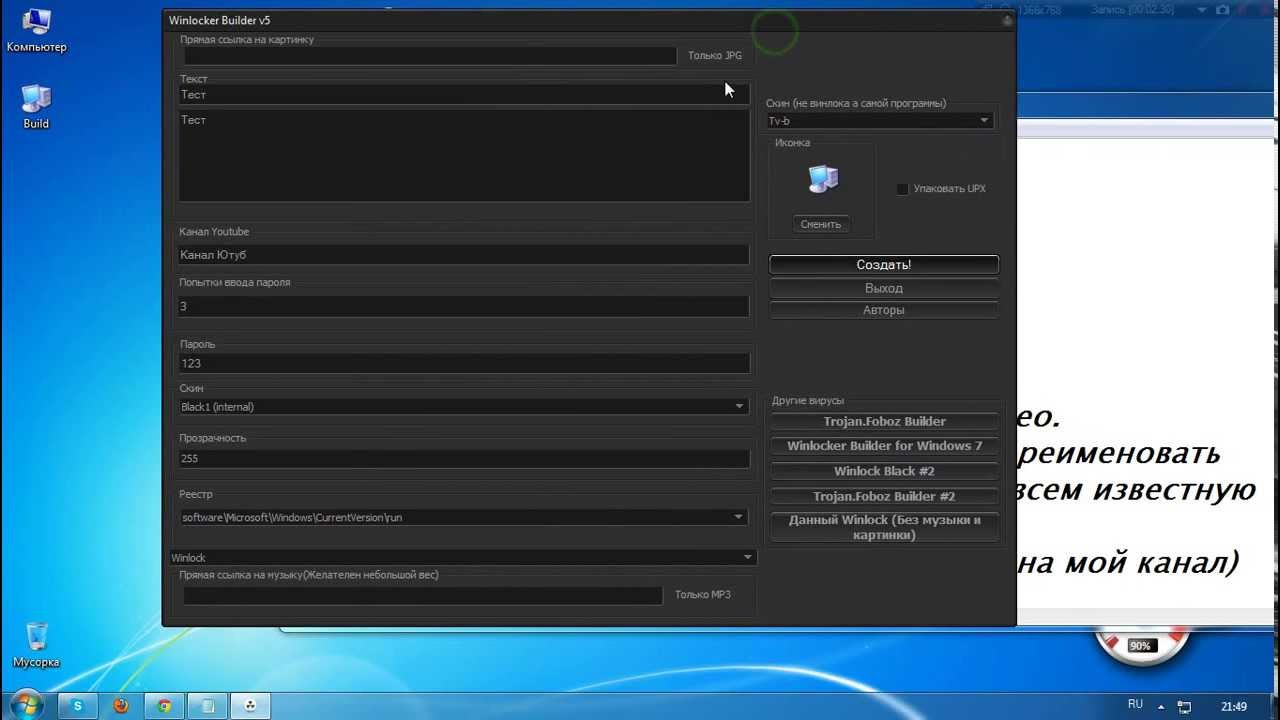The width and height of the screenshot is (1280, 720).
Task: Click the 21:49 taskbar clock
Action: point(1234,706)
